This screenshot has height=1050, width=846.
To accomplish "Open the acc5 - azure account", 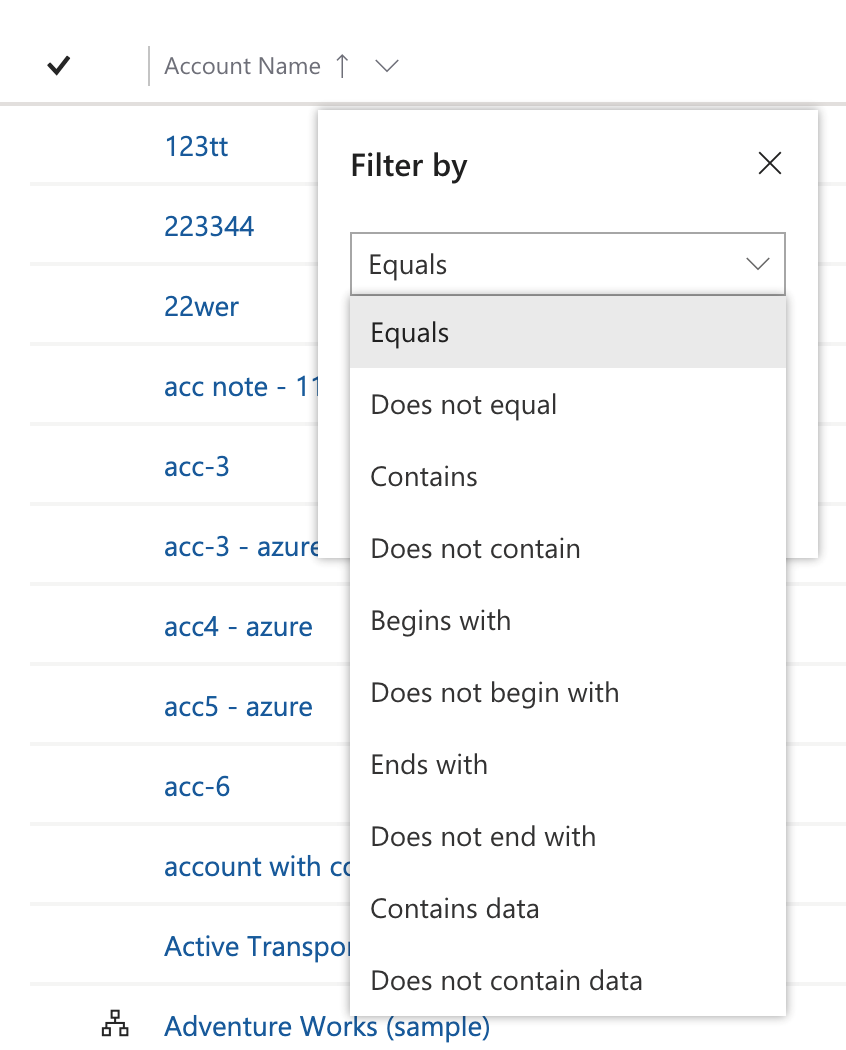I will click(237, 706).
